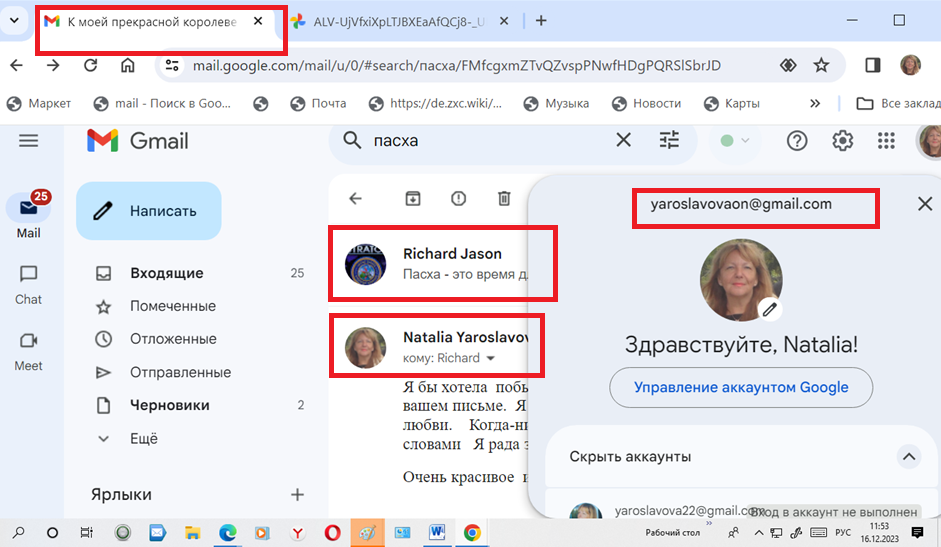Open the Meet section in sidebar
This screenshot has height=547, width=941.
[28, 352]
